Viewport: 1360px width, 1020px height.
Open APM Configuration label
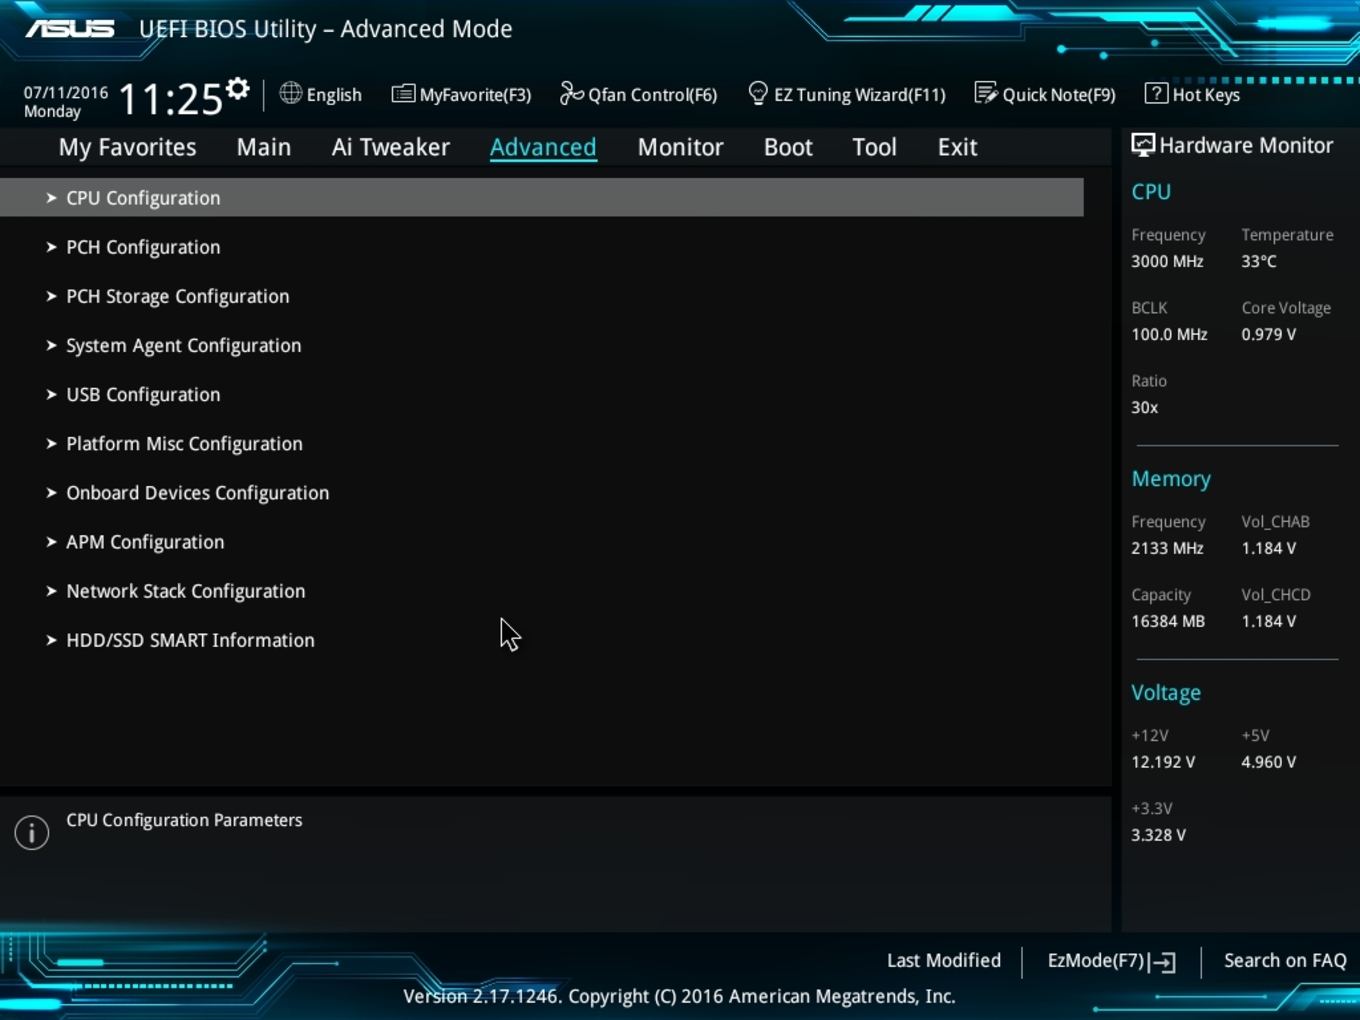pos(145,541)
